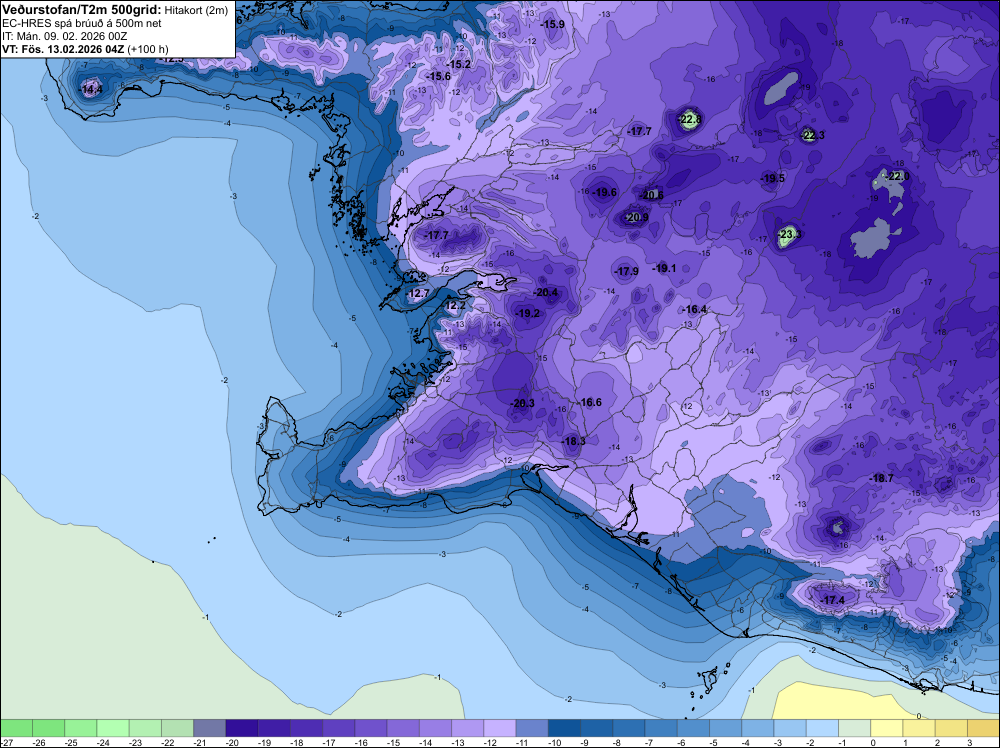Select the dark purple legend swatch labeled -20

click(242, 728)
